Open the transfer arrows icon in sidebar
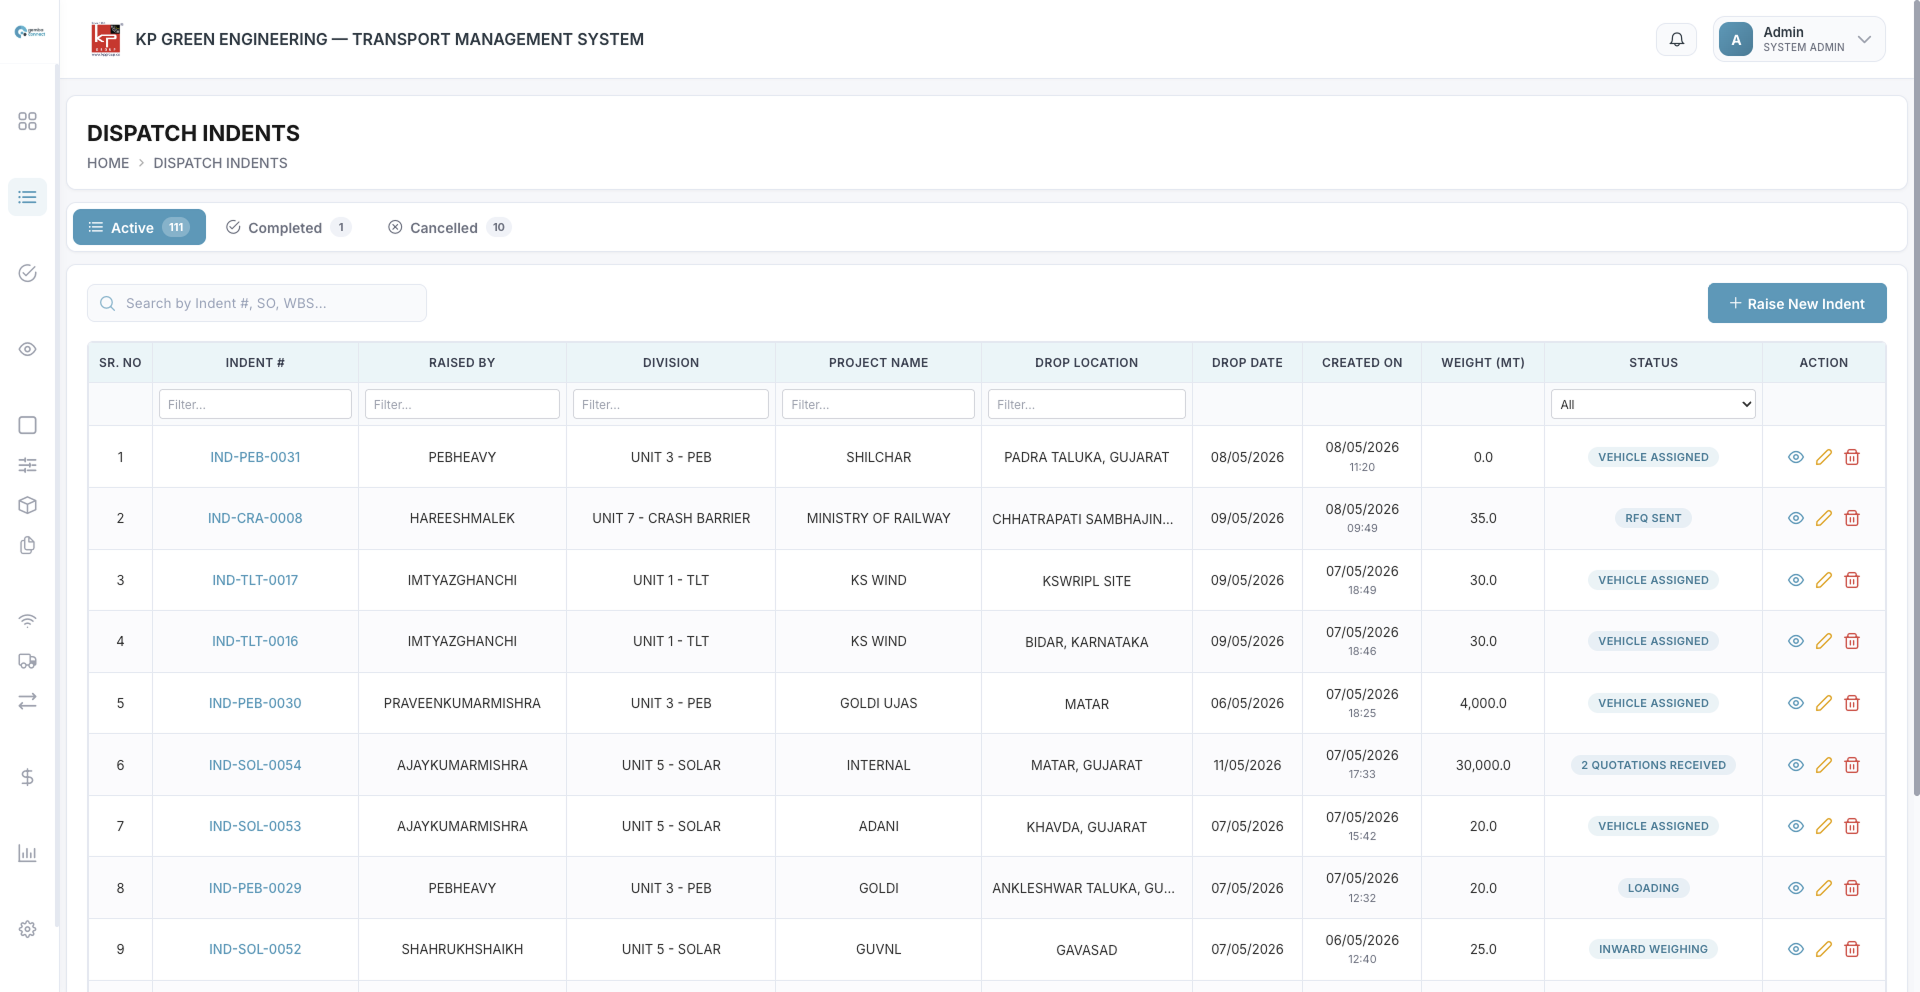 click(x=27, y=701)
